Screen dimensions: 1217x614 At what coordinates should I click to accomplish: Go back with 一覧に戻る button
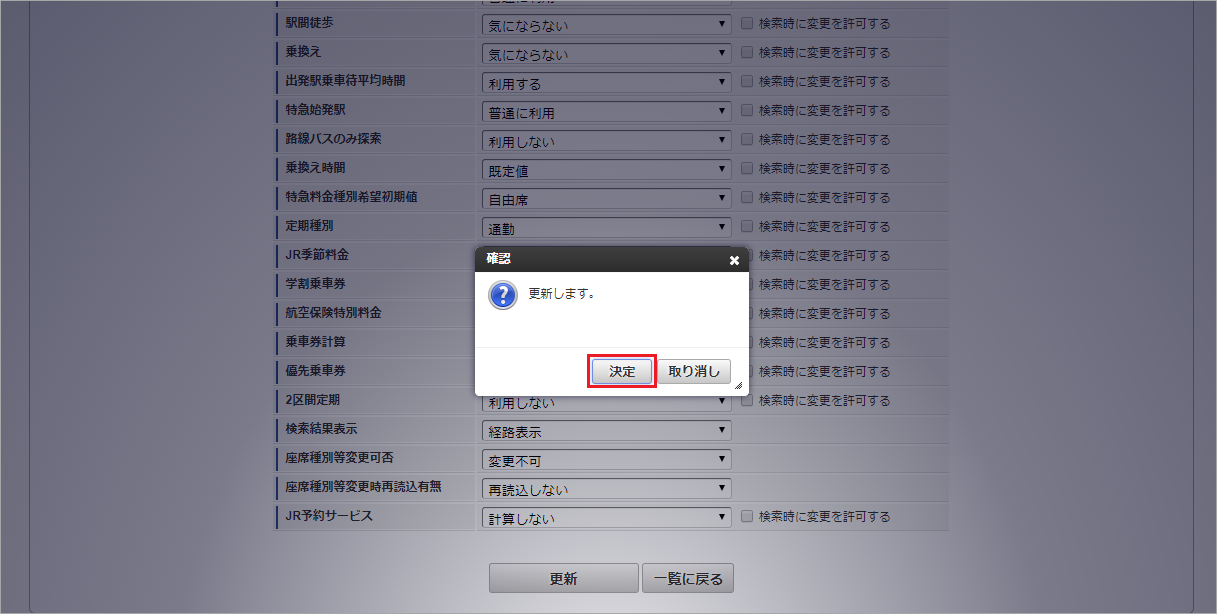click(x=688, y=578)
